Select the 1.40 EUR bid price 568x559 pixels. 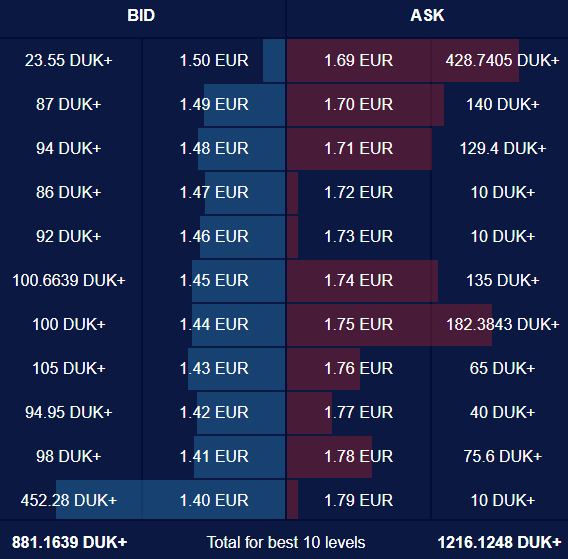(214, 501)
